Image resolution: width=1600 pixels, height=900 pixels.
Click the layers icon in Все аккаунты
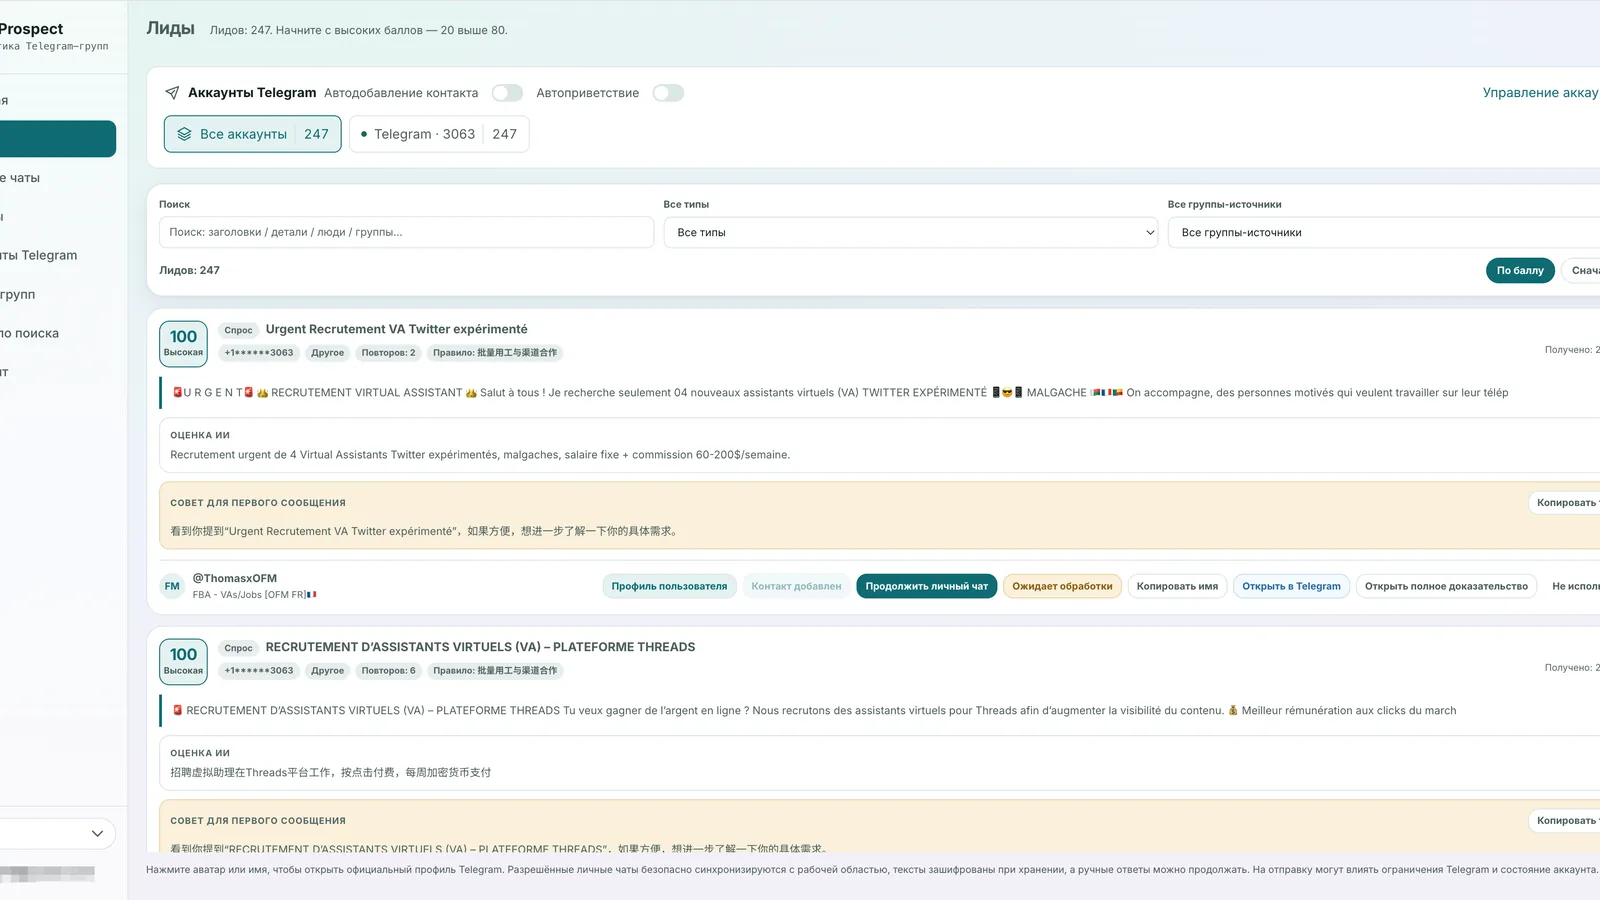184,134
